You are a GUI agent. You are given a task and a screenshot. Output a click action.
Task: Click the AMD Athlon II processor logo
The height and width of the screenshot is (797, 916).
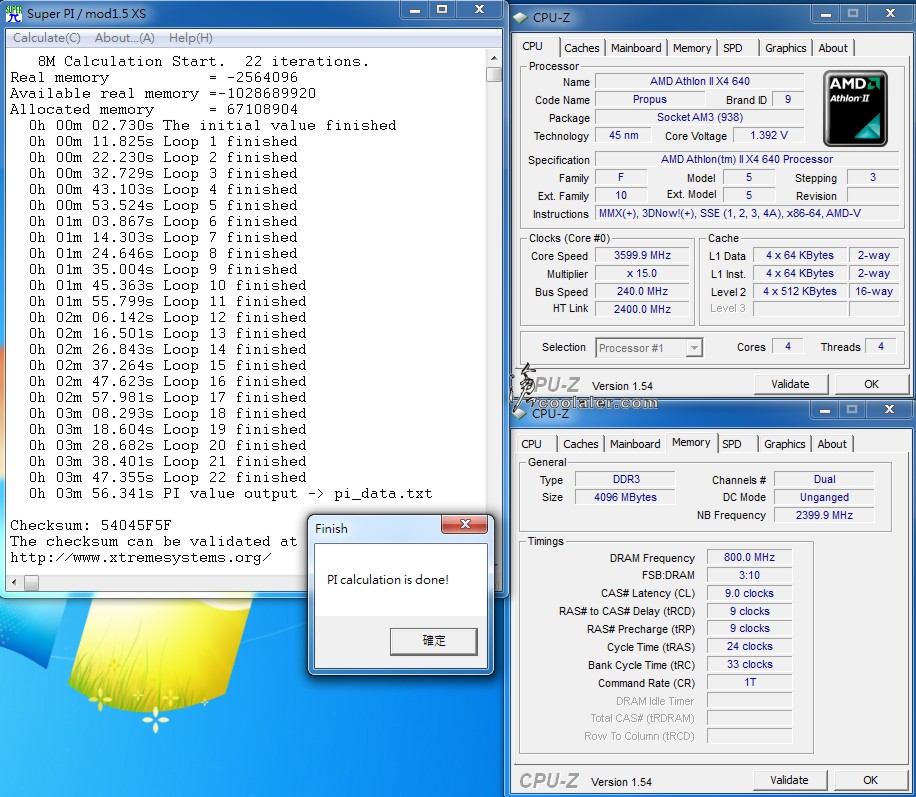(855, 108)
